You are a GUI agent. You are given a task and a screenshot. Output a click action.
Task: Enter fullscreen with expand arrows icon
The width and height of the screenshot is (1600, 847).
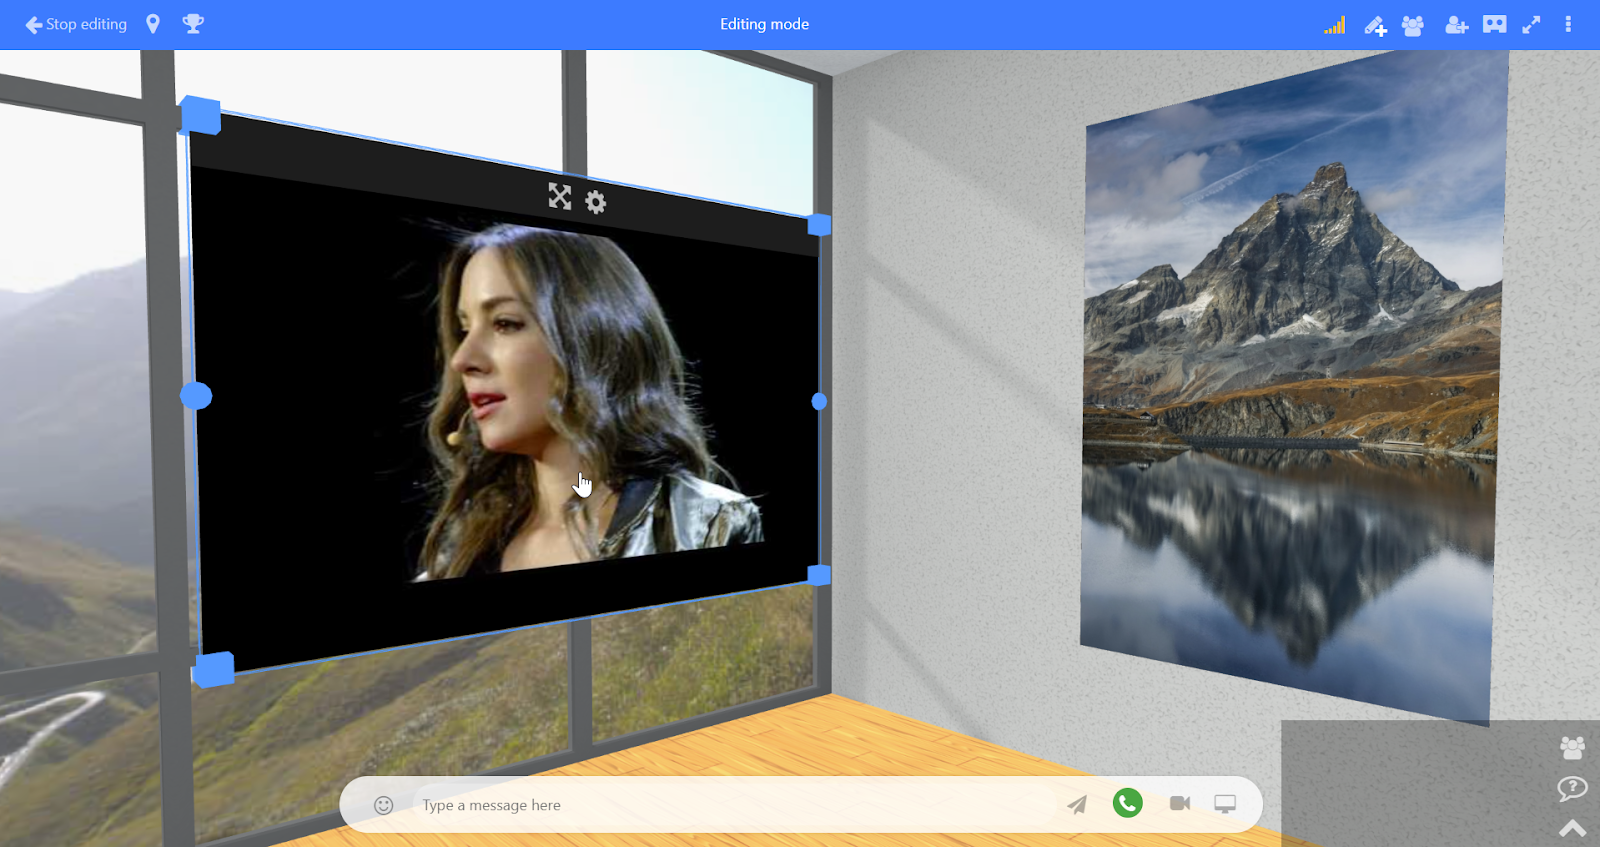coord(1531,25)
